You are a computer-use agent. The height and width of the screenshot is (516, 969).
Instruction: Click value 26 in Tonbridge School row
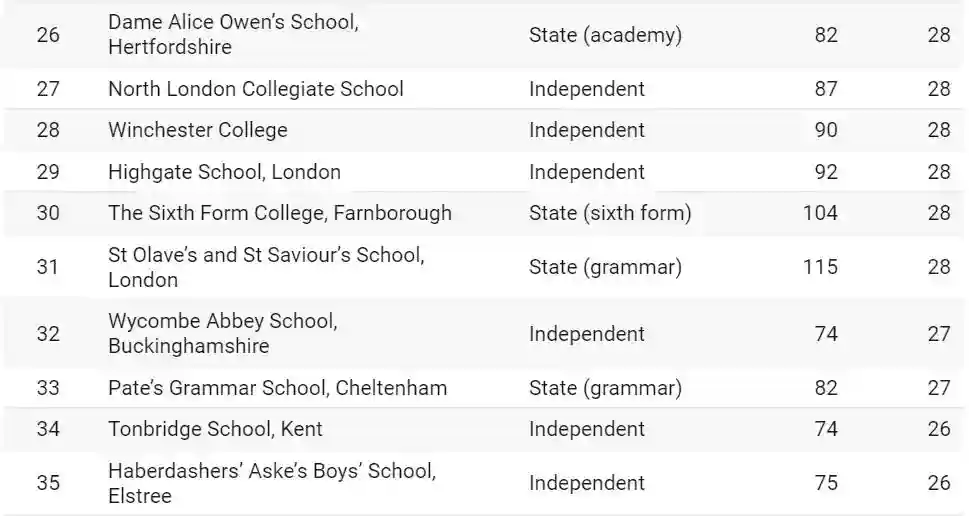pyautogui.click(x=938, y=429)
